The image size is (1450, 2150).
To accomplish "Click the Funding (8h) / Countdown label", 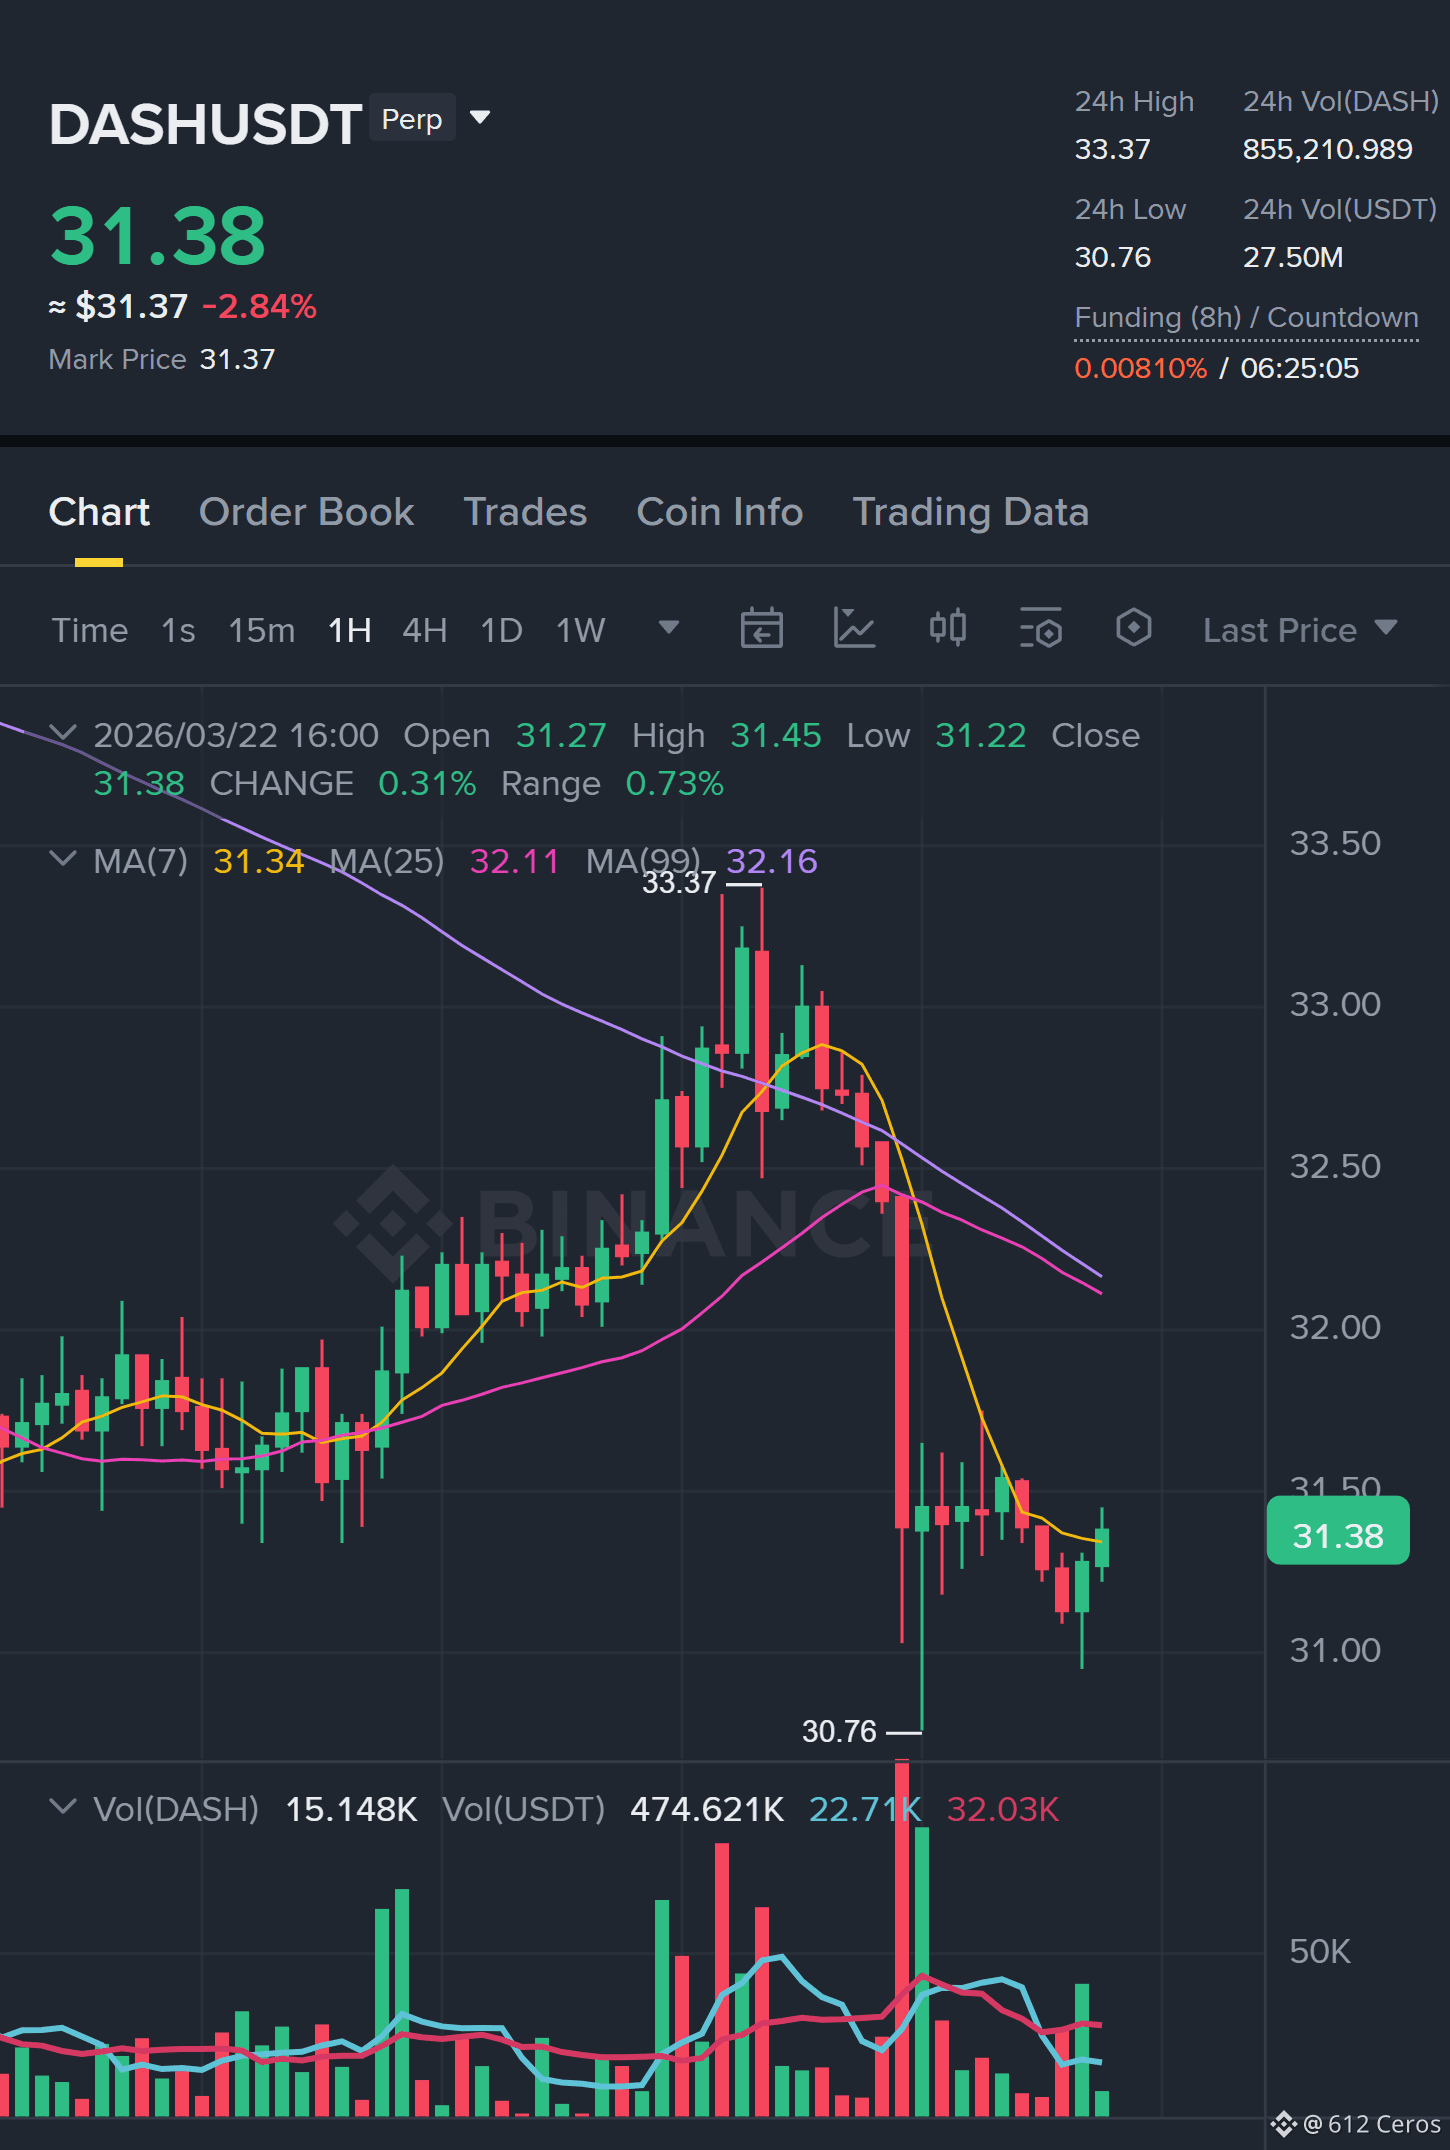I will tap(1246, 317).
